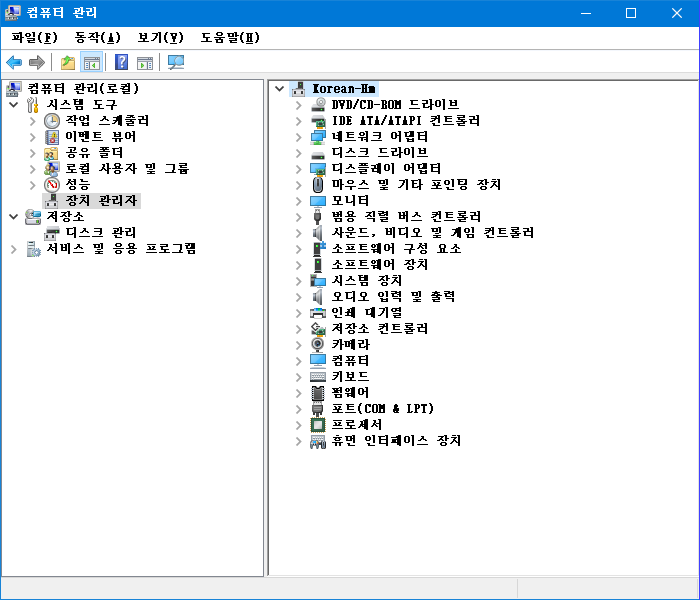
Task: Select the 이벤트 뷰어 tree item
Action: point(101,137)
